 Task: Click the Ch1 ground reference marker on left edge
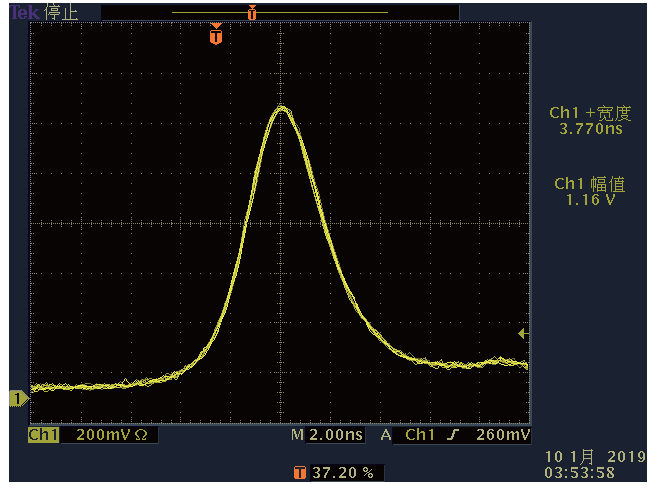tap(17, 399)
